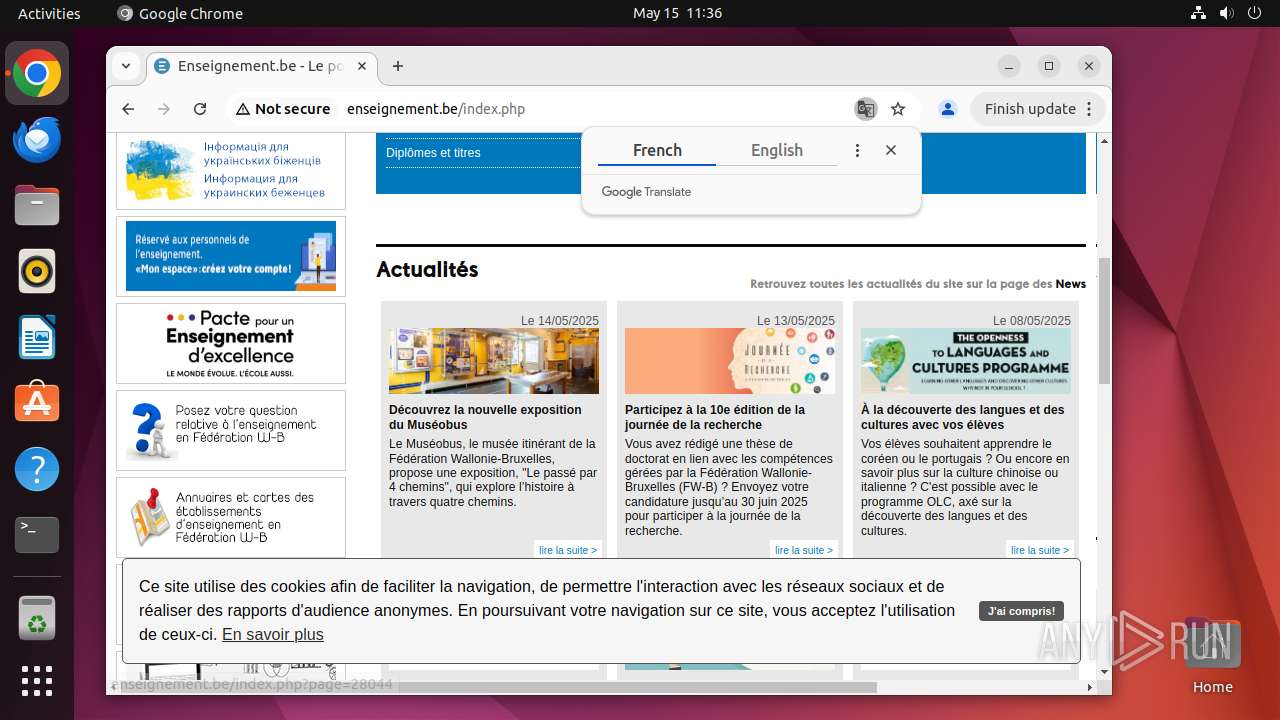Open Posez votre question banner
Screen dimensions: 1280x720
[231, 430]
